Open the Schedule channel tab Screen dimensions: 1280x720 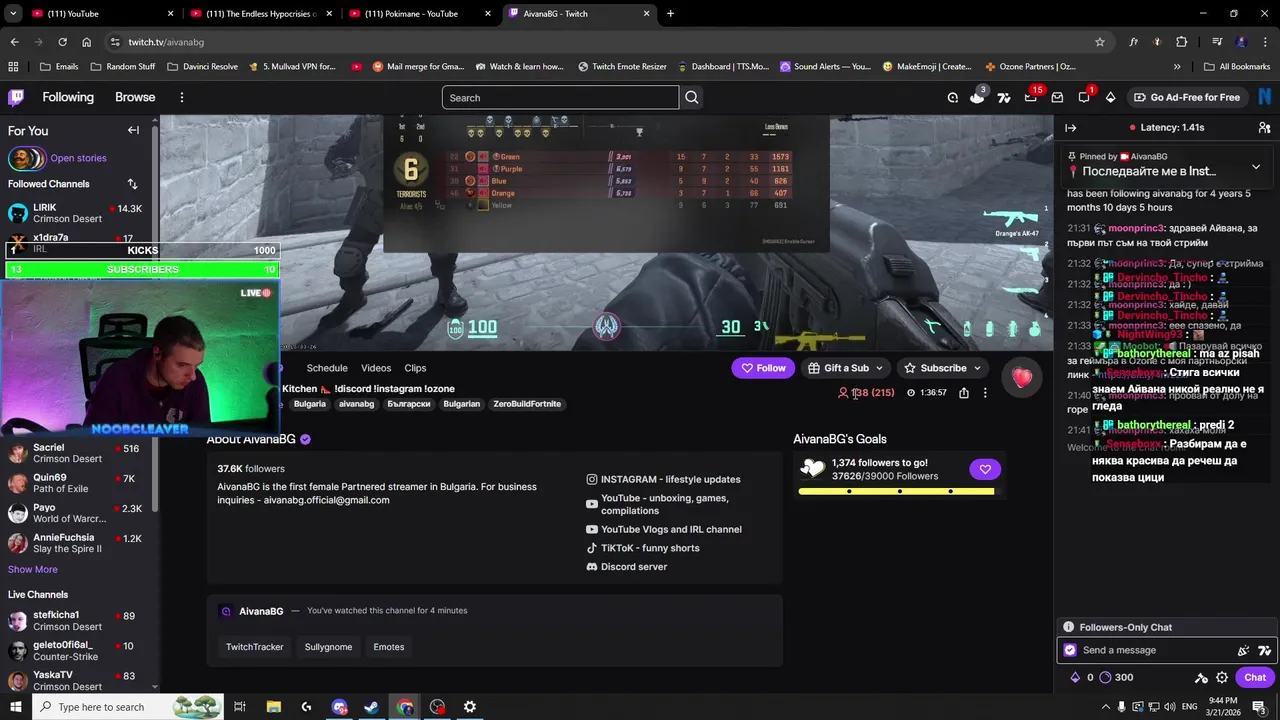[x=327, y=368]
